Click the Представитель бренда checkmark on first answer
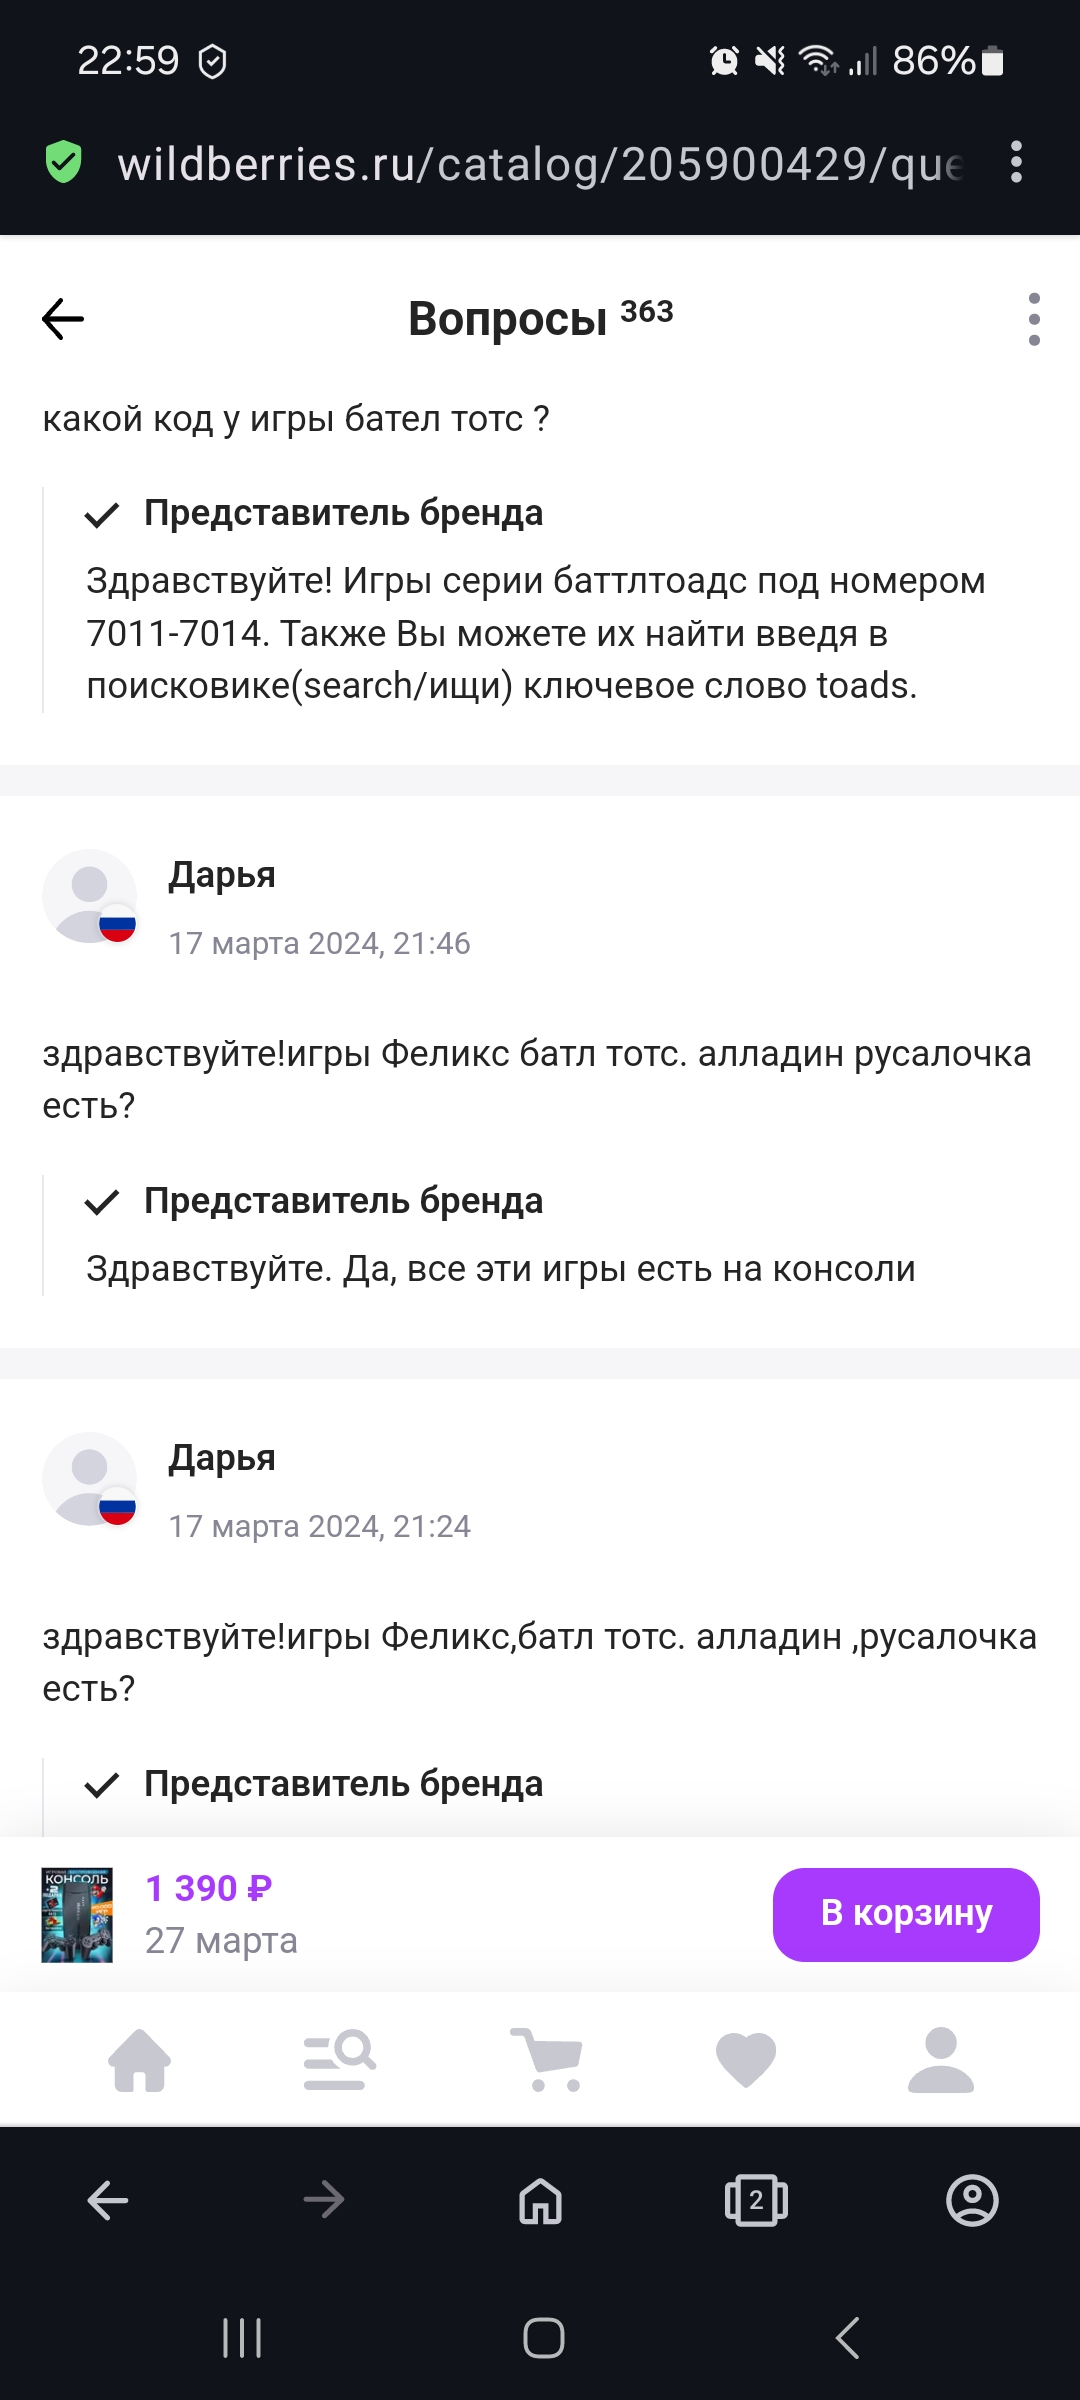 tap(101, 516)
